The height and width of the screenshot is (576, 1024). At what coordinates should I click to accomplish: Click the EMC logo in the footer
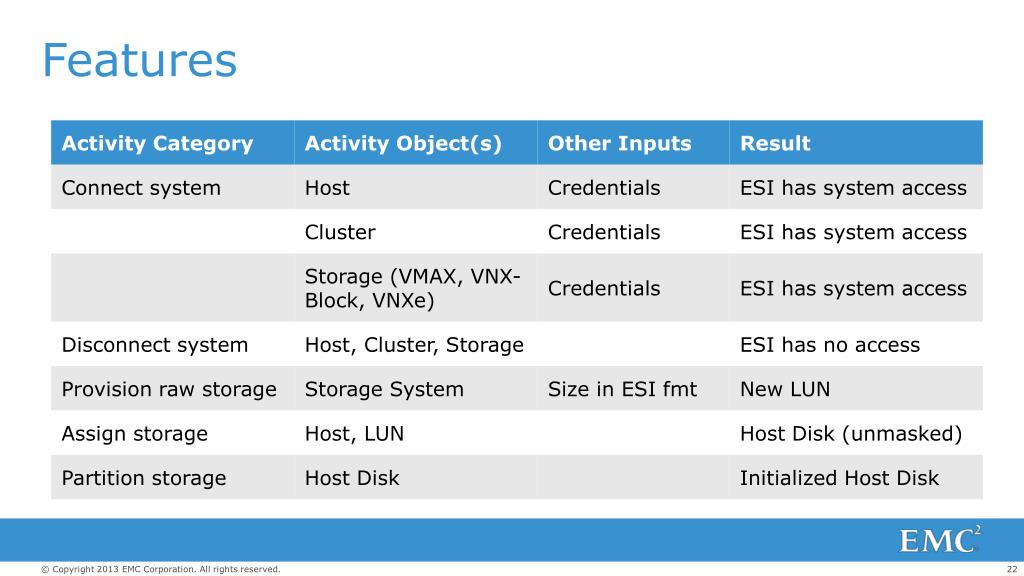[940, 539]
